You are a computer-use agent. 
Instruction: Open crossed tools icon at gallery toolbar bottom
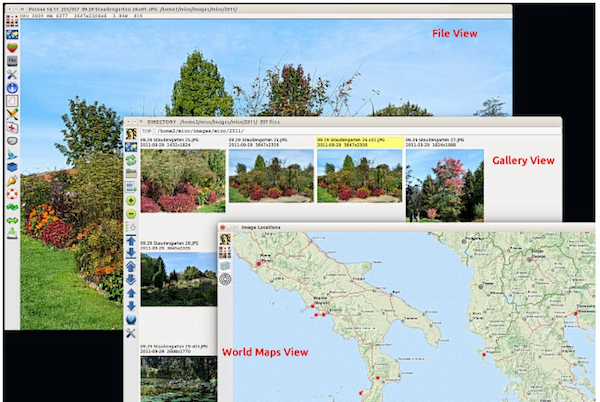131,333
